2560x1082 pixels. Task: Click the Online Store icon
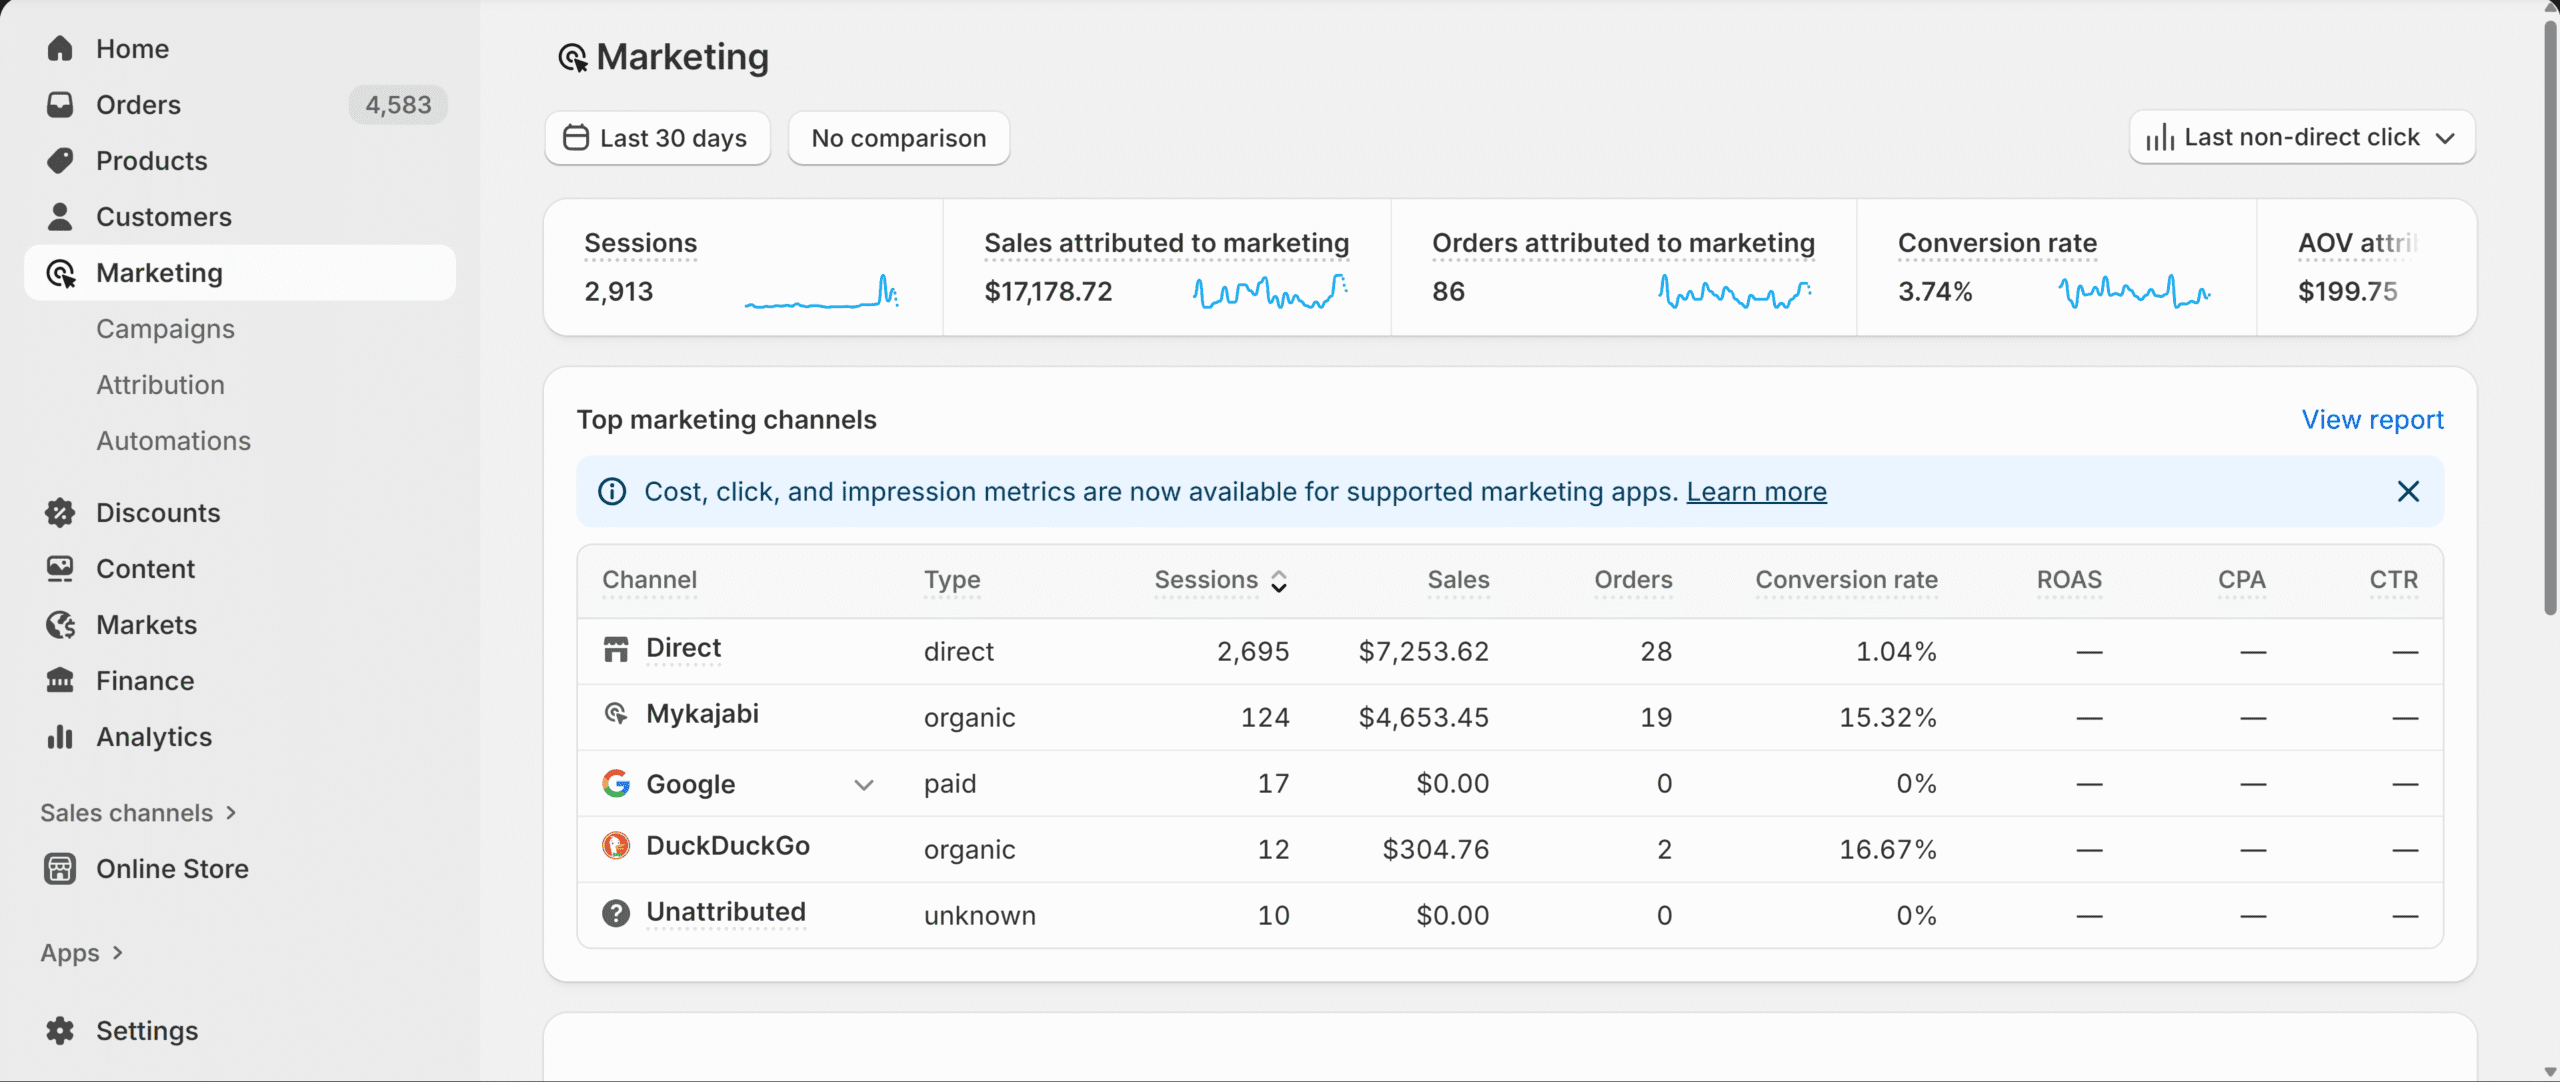pos(60,869)
